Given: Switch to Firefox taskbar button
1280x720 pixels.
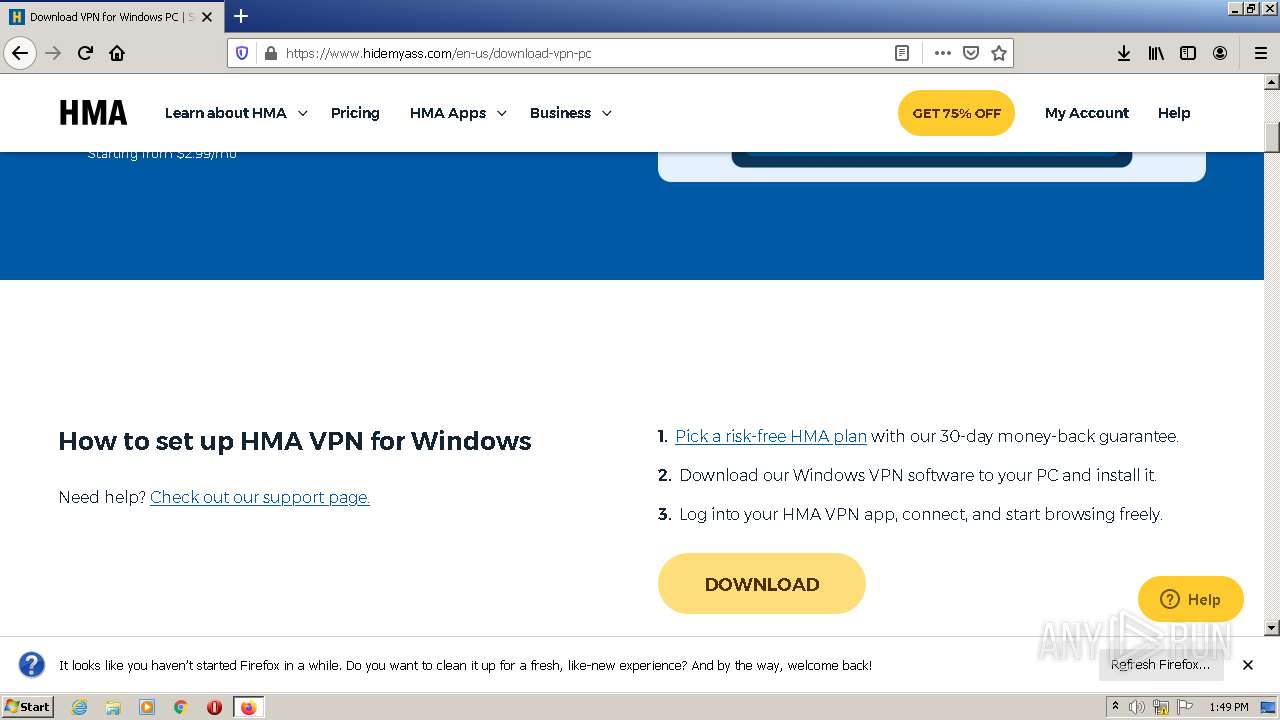Looking at the screenshot, I should [248, 707].
